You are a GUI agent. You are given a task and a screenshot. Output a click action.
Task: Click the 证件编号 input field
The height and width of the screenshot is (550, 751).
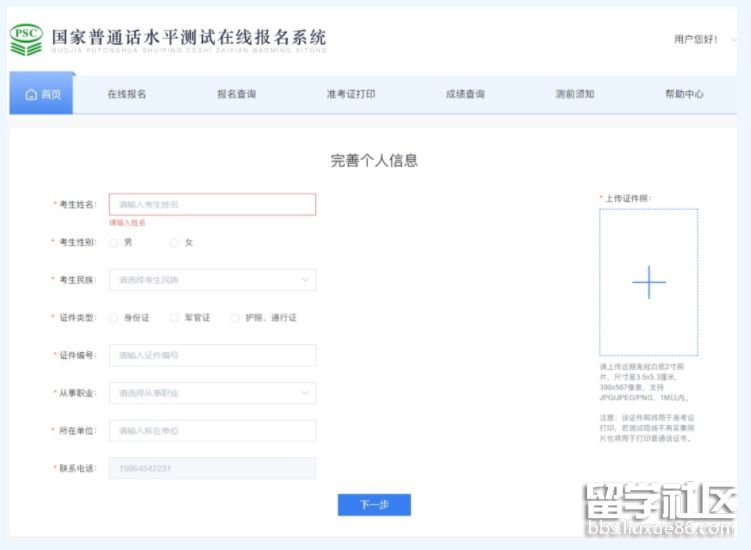click(x=212, y=355)
